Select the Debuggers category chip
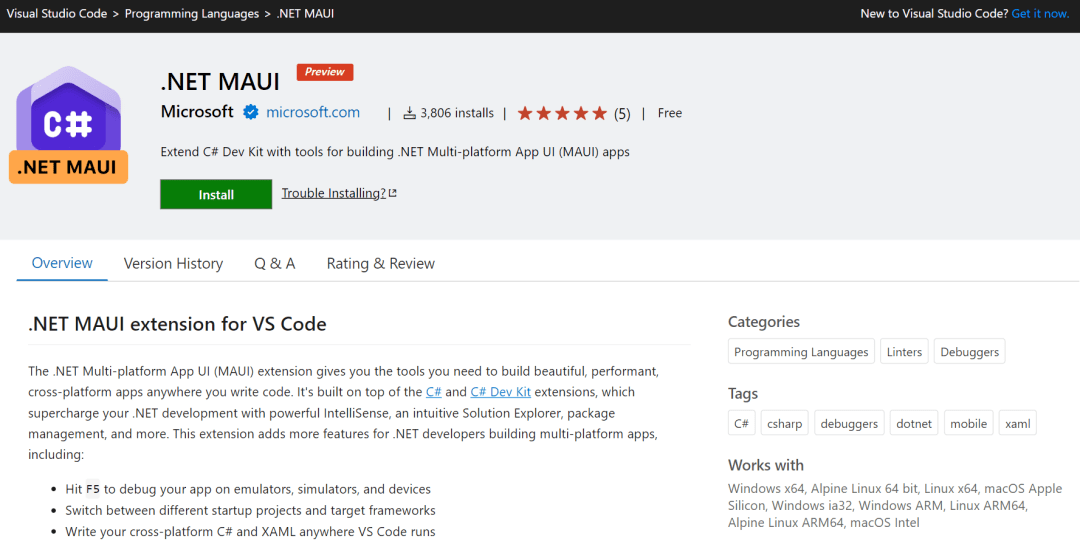Image resolution: width=1080 pixels, height=544 pixels. tap(969, 352)
